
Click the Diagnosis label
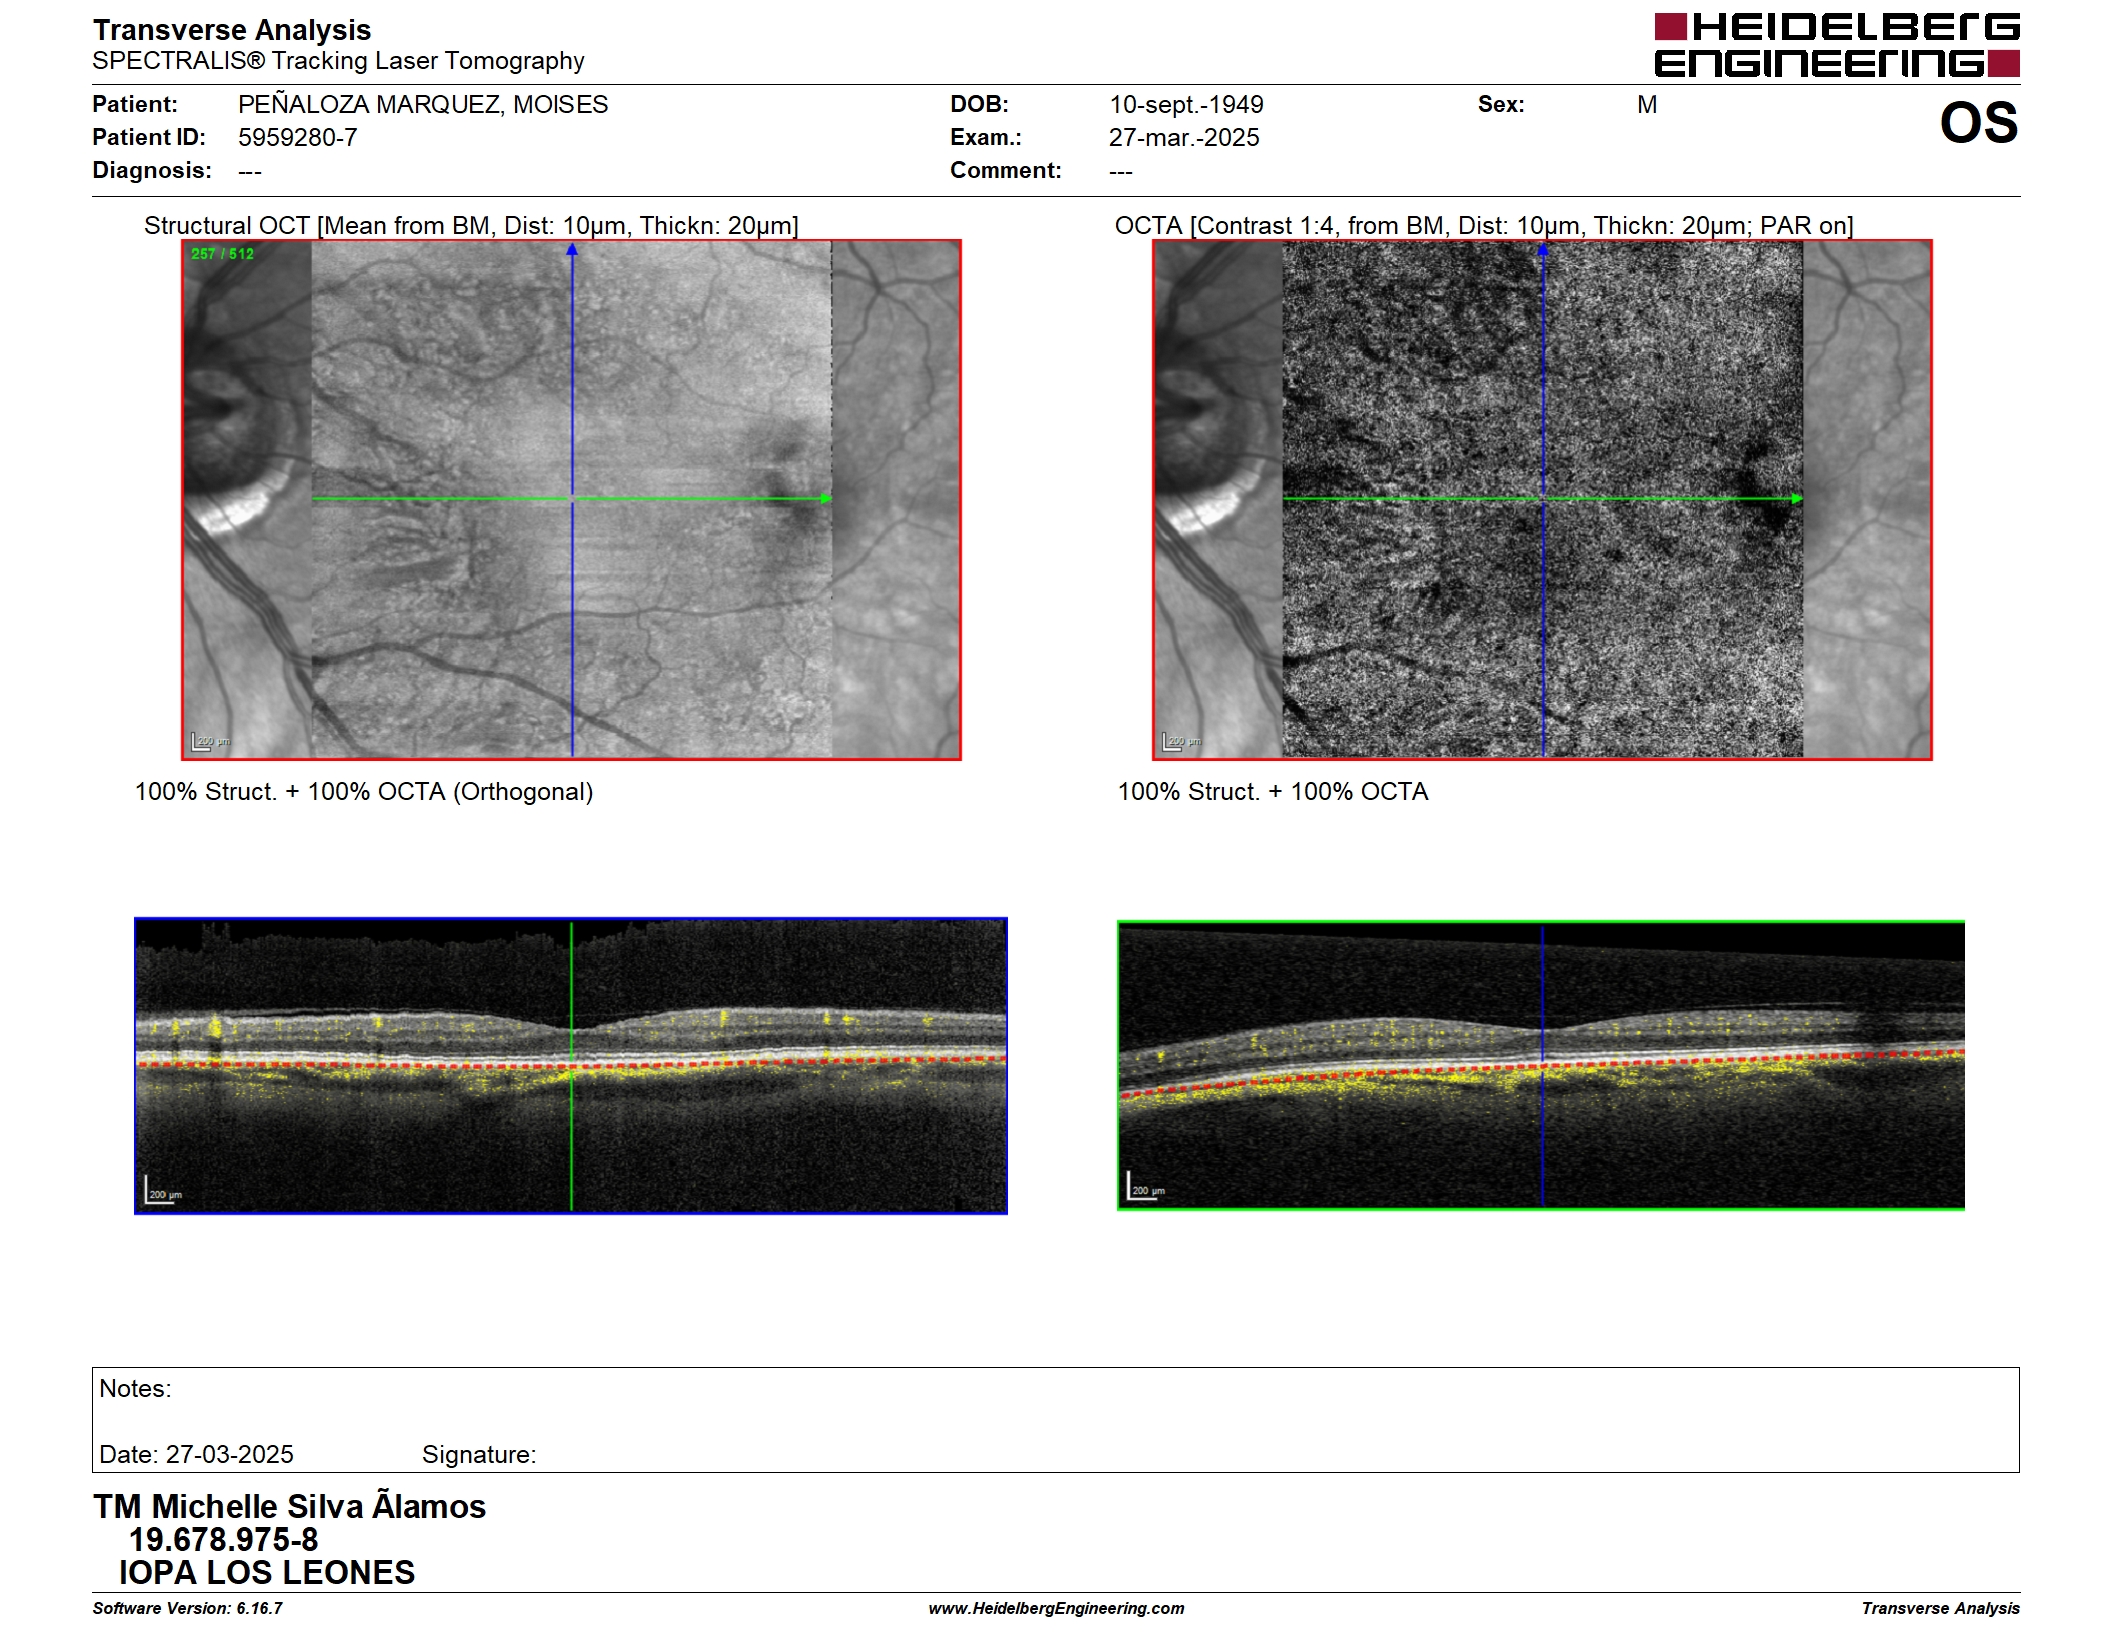tap(152, 170)
